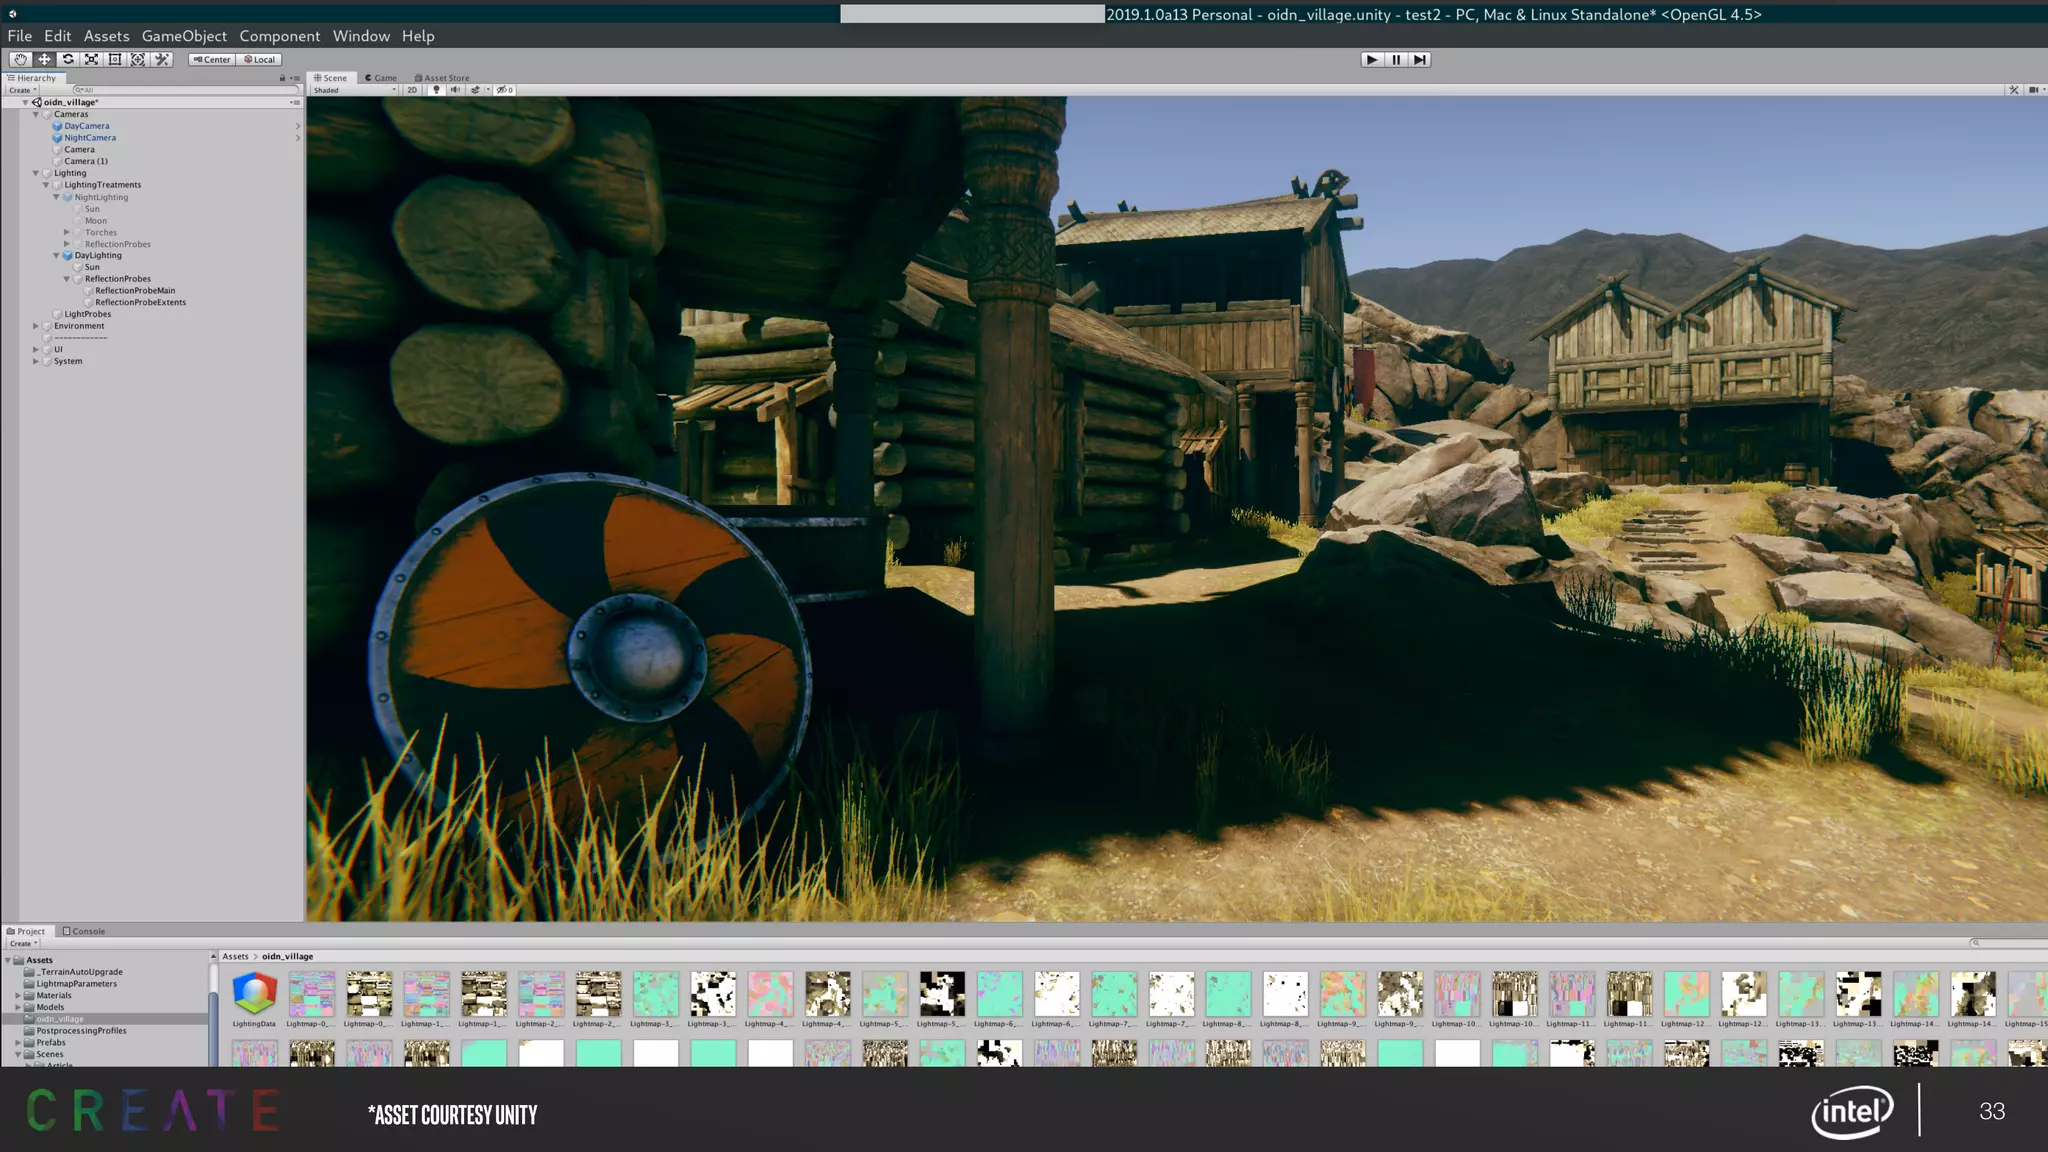Select the Rotate tool
2048x1152 pixels.
(68, 60)
